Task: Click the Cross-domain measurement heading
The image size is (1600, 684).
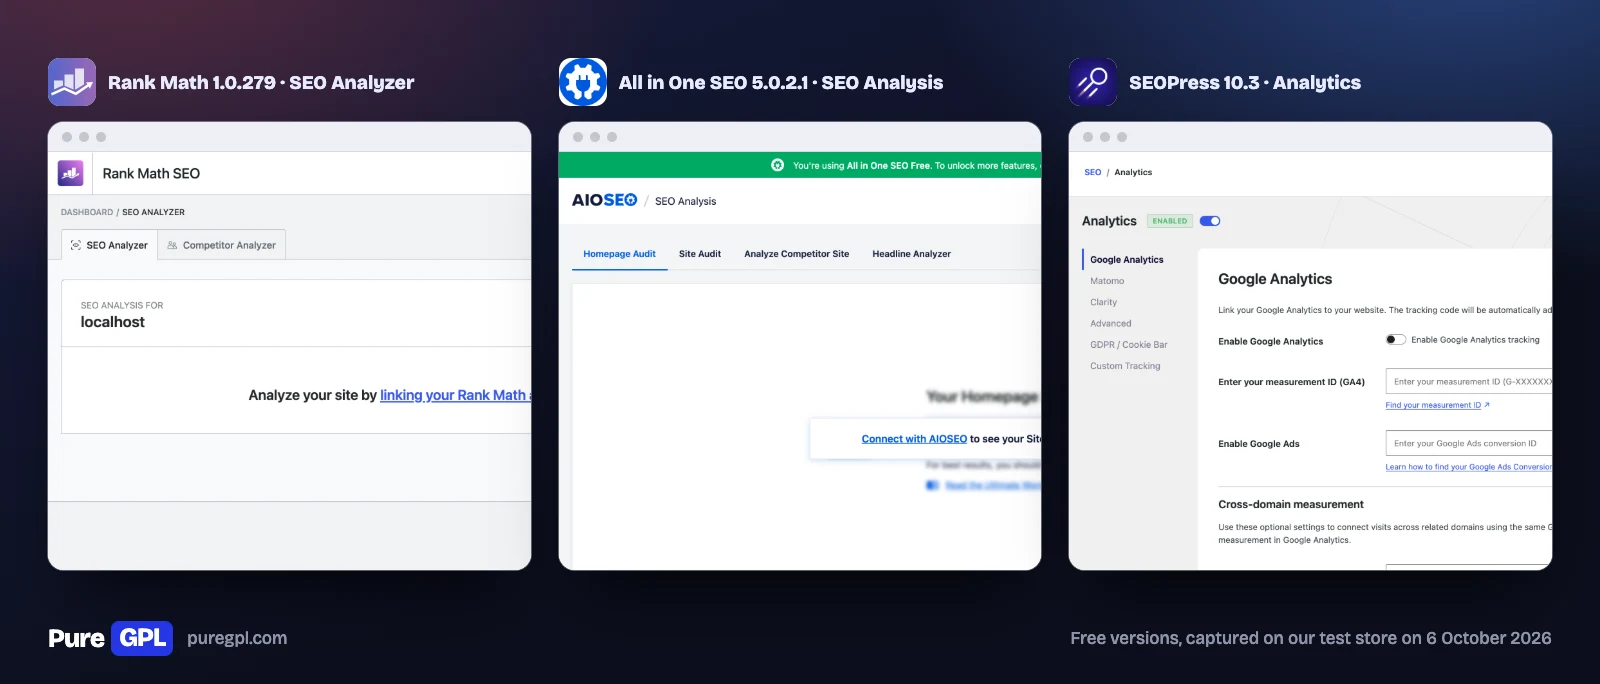Action: pyautogui.click(x=1291, y=504)
